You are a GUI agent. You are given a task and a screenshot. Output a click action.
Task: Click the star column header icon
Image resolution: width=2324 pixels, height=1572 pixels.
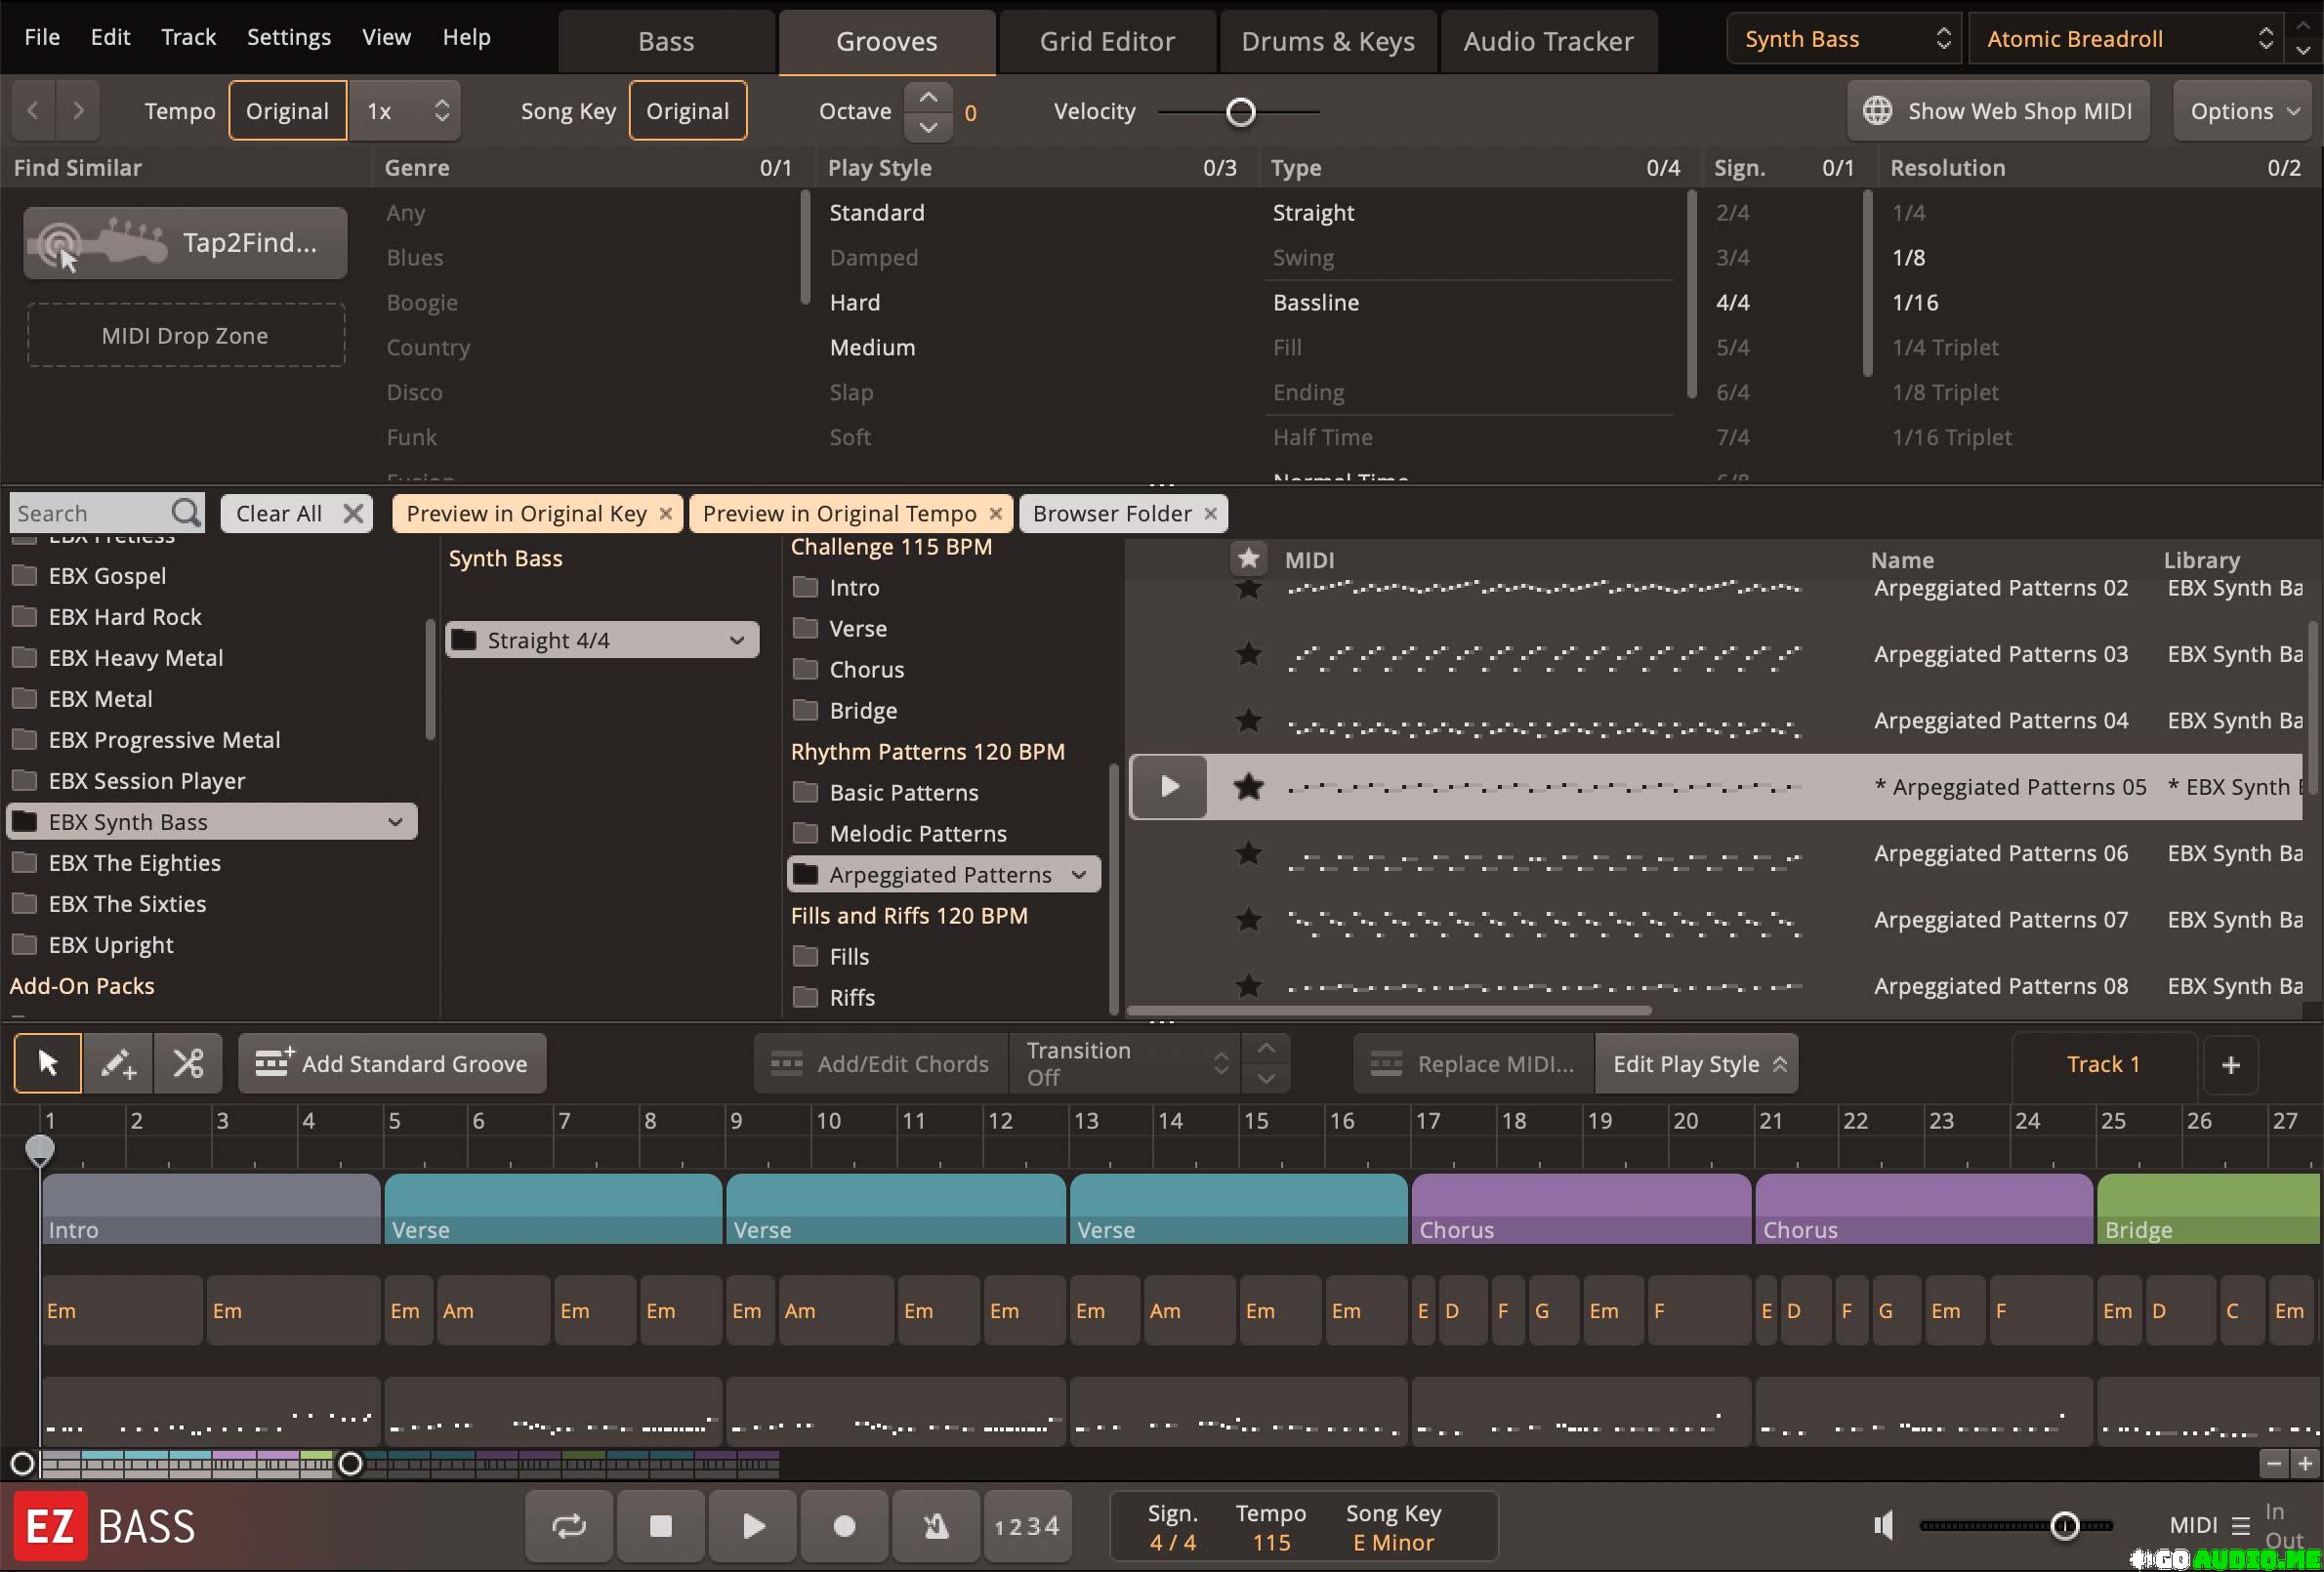tap(1248, 558)
